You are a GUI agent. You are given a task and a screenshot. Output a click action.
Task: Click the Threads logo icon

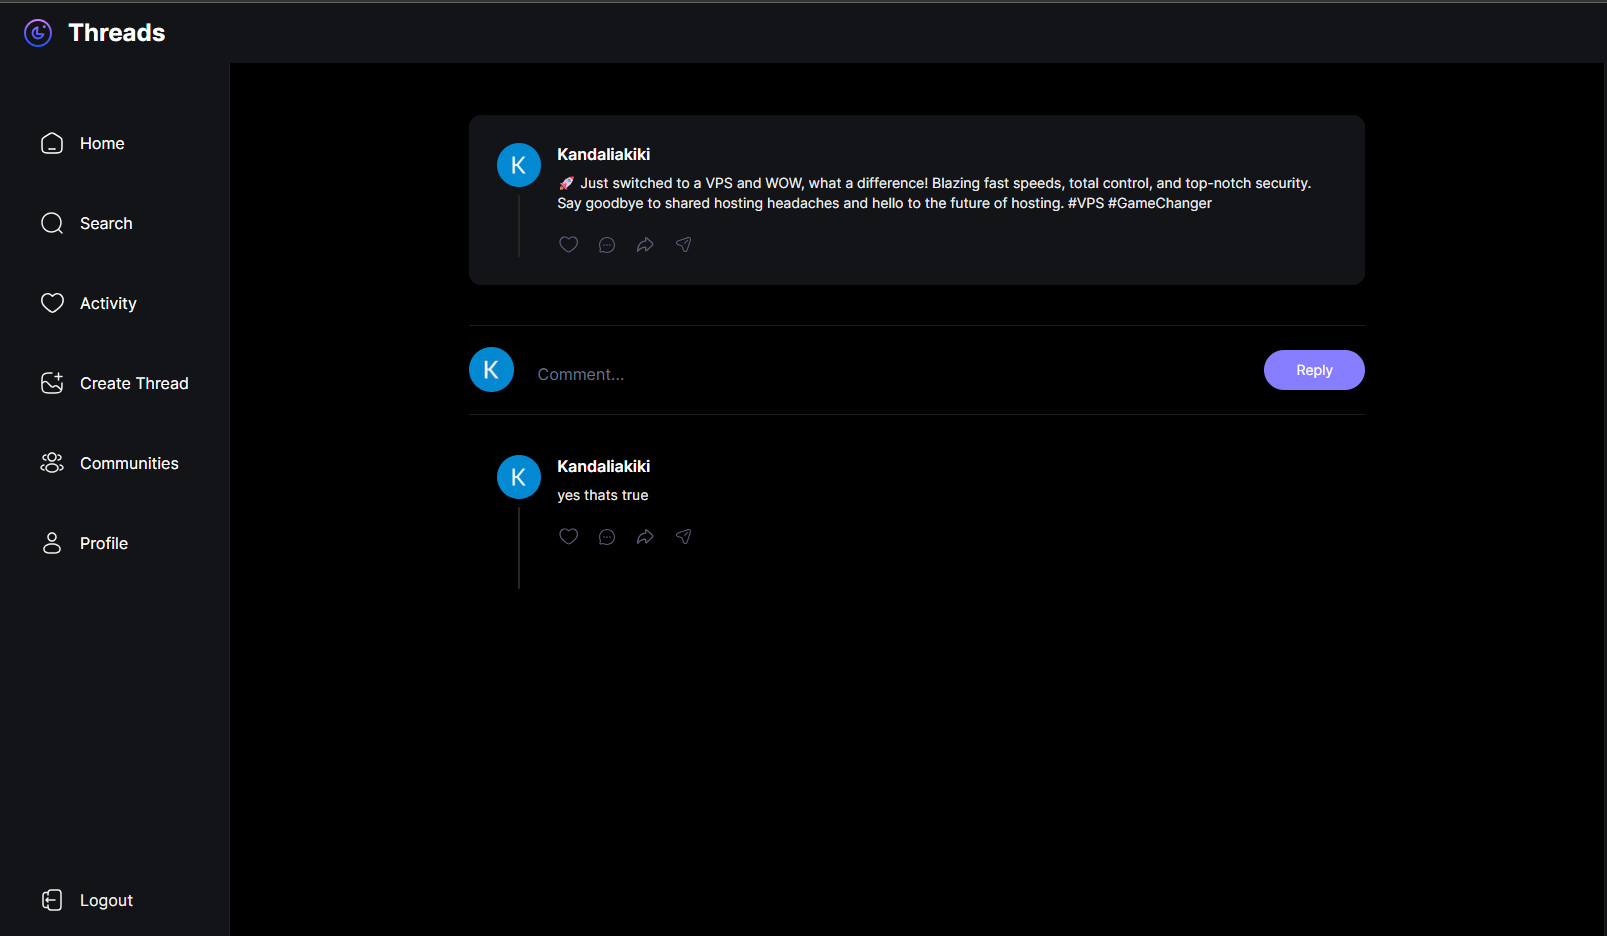pos(37,32)
